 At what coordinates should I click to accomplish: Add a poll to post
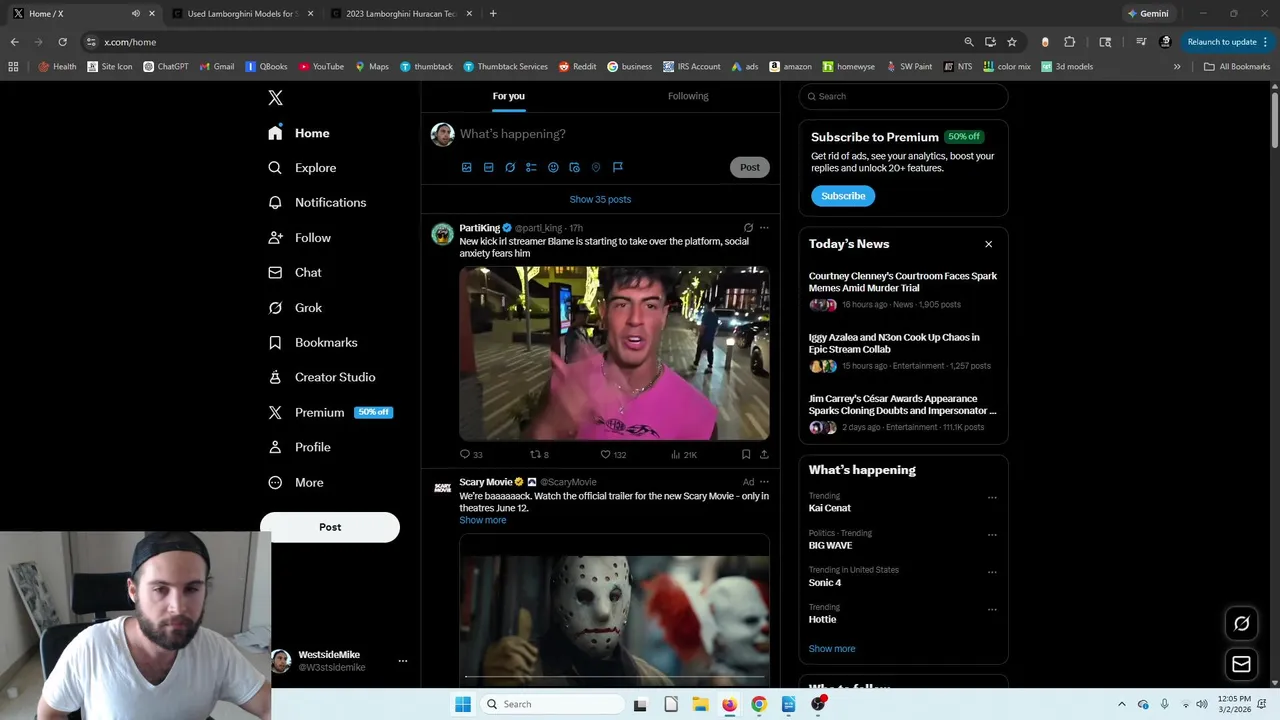coord(531,167)
